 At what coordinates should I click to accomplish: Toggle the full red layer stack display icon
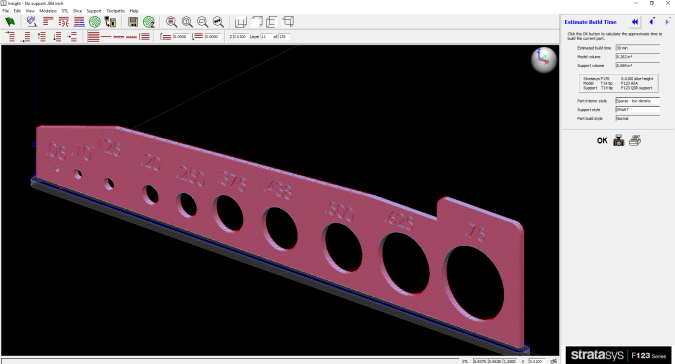pos(93,37)
